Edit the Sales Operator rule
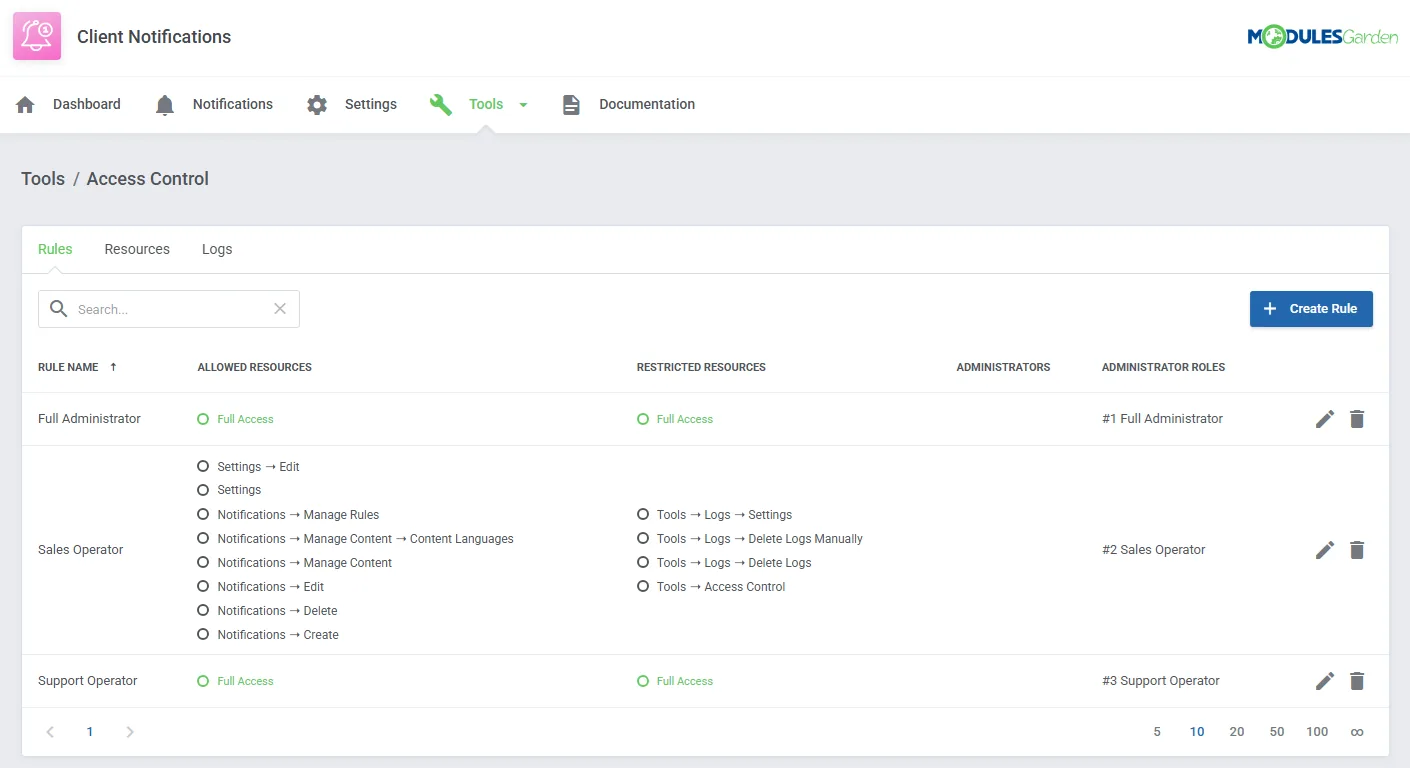The image size is (1410, 768). coord(1325,550)
